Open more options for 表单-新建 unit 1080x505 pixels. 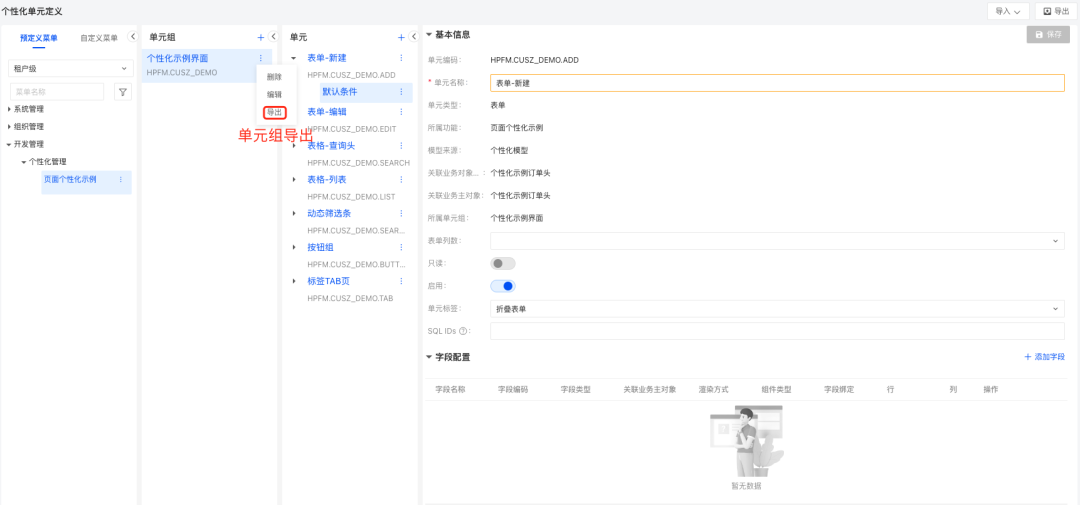(x=402, y=59)
